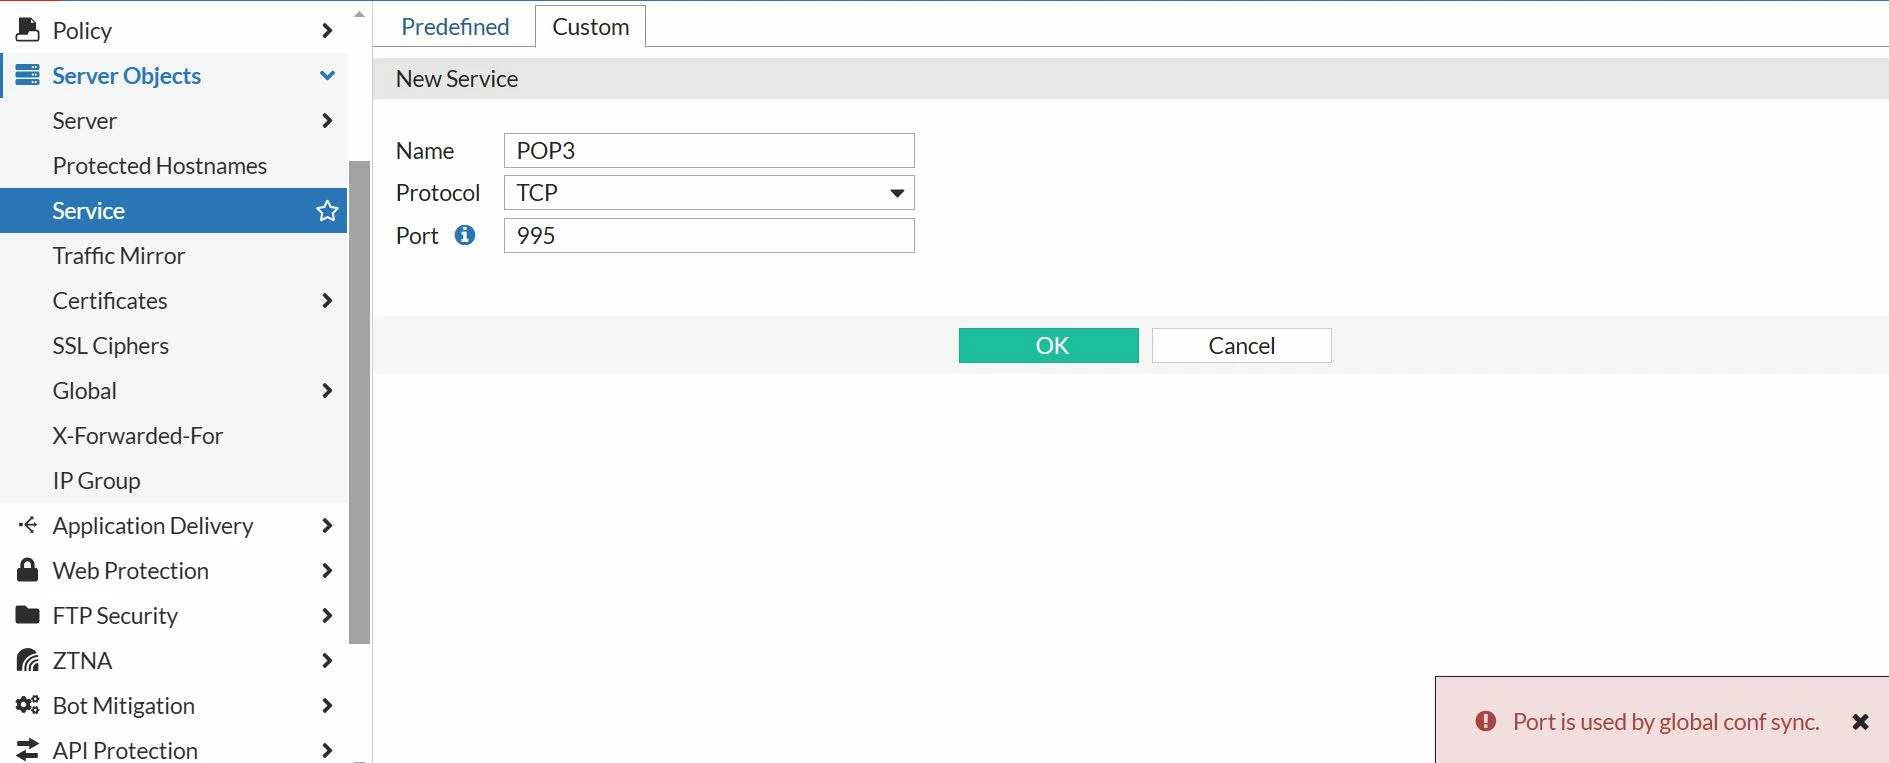Viewport: 1889px width, 763px height.
Task: Expand the Policy submenu chevron
Action: pyautogui.click(x=327, y=31)
